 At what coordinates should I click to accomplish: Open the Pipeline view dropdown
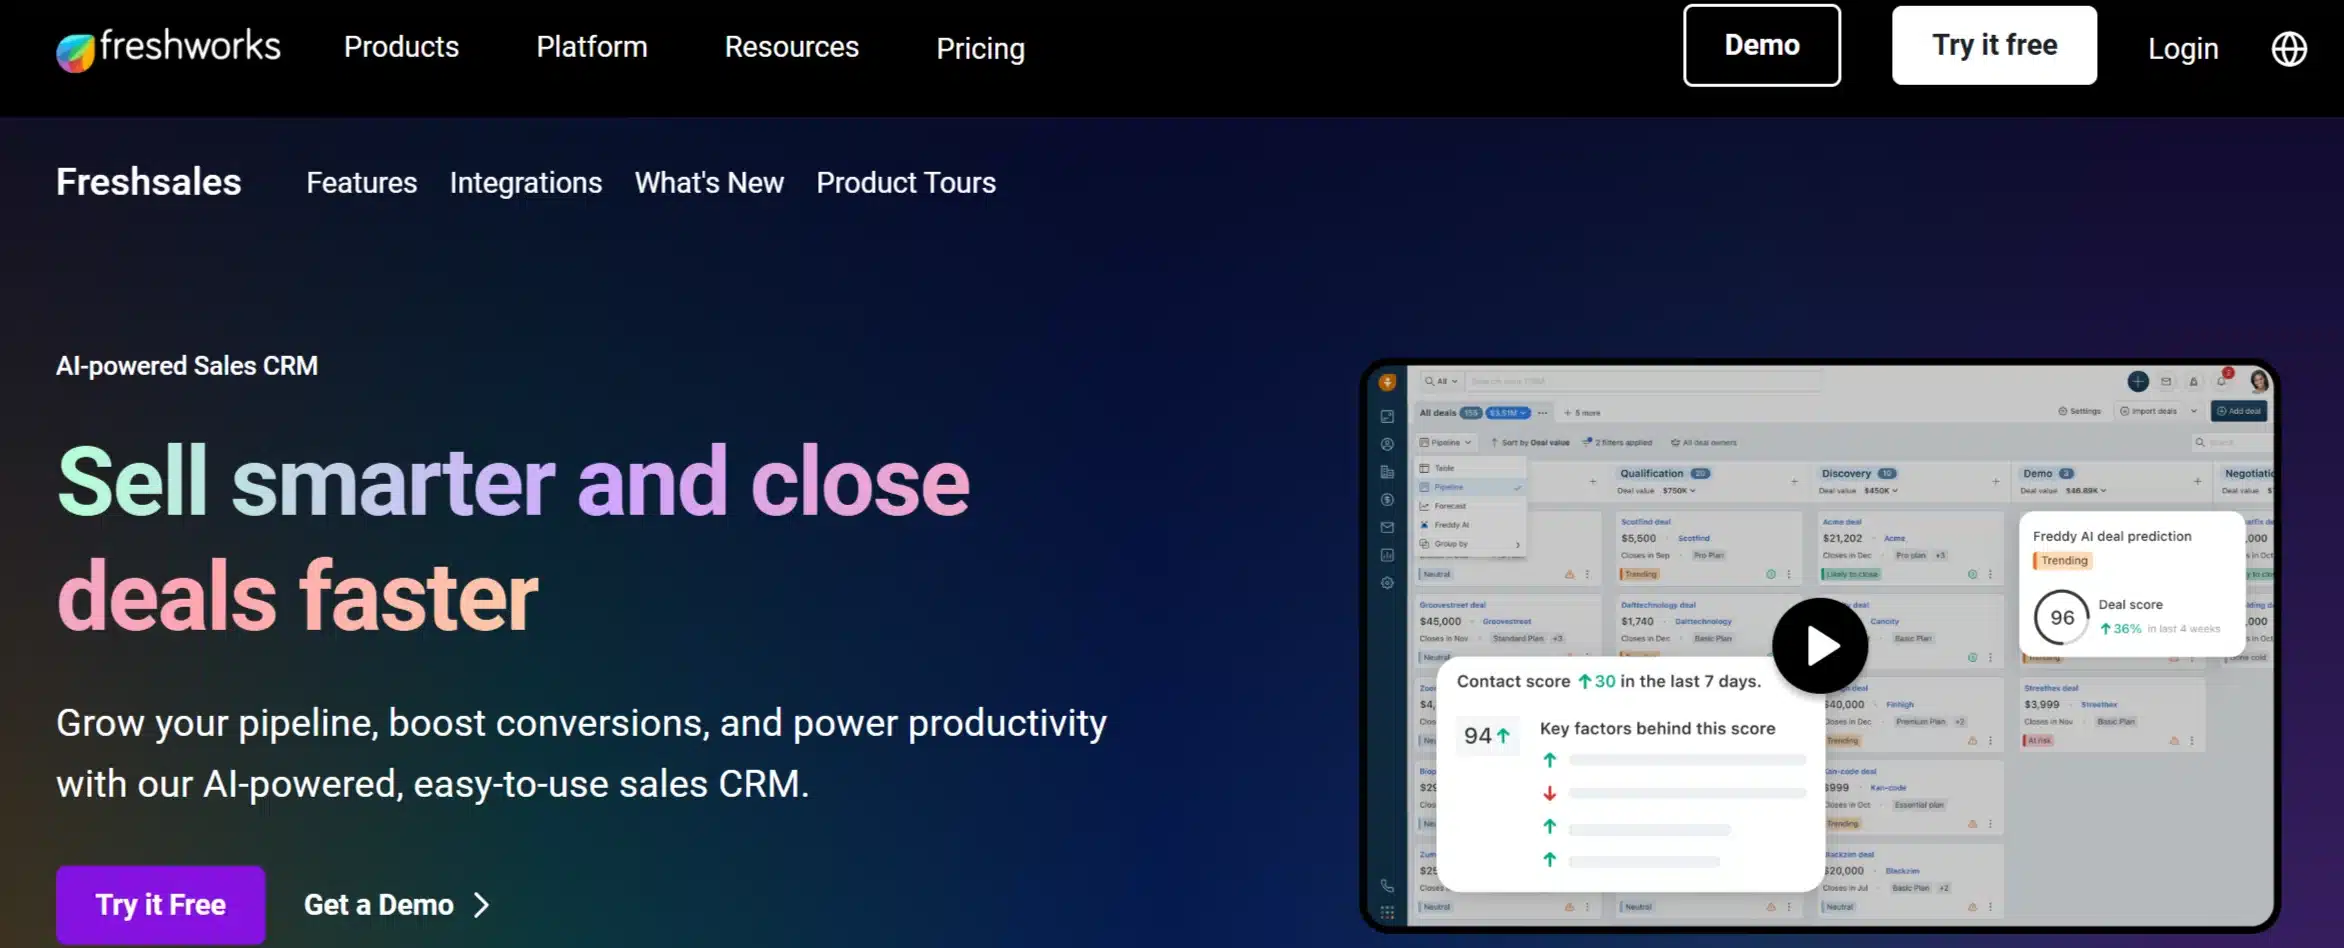point(1445,442)
